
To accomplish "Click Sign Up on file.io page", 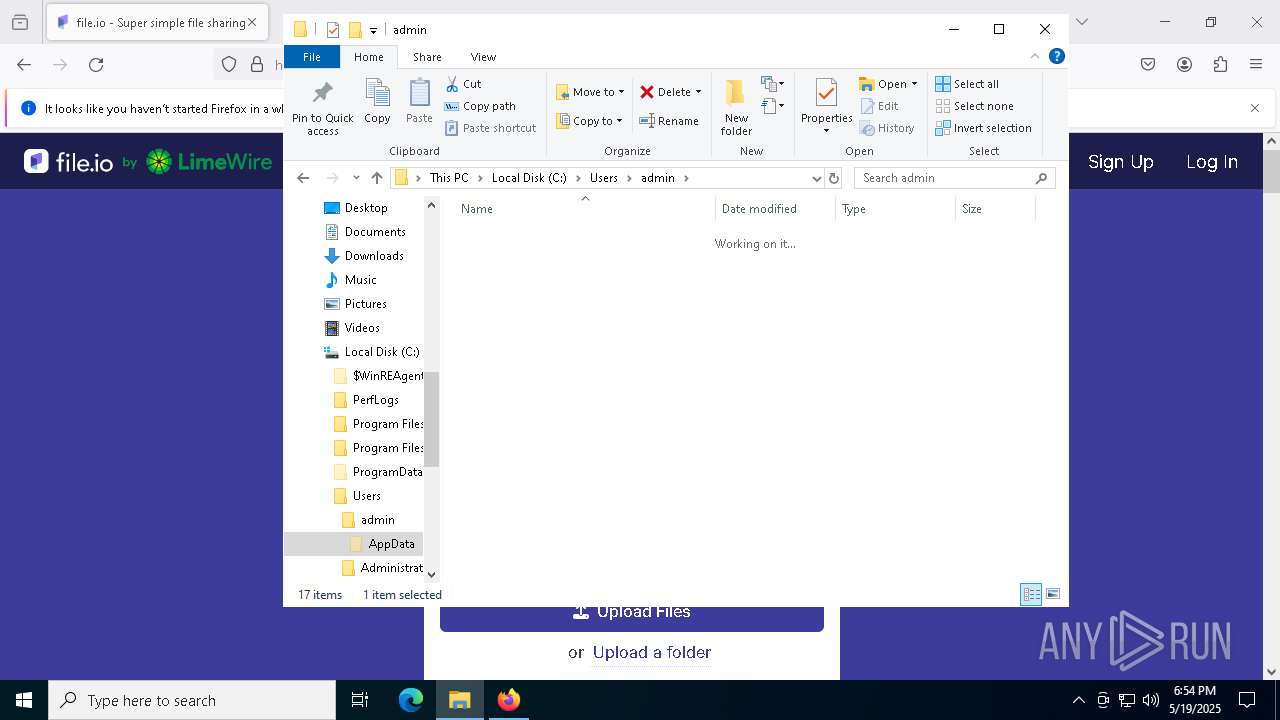I will [x=1120, y=162].
